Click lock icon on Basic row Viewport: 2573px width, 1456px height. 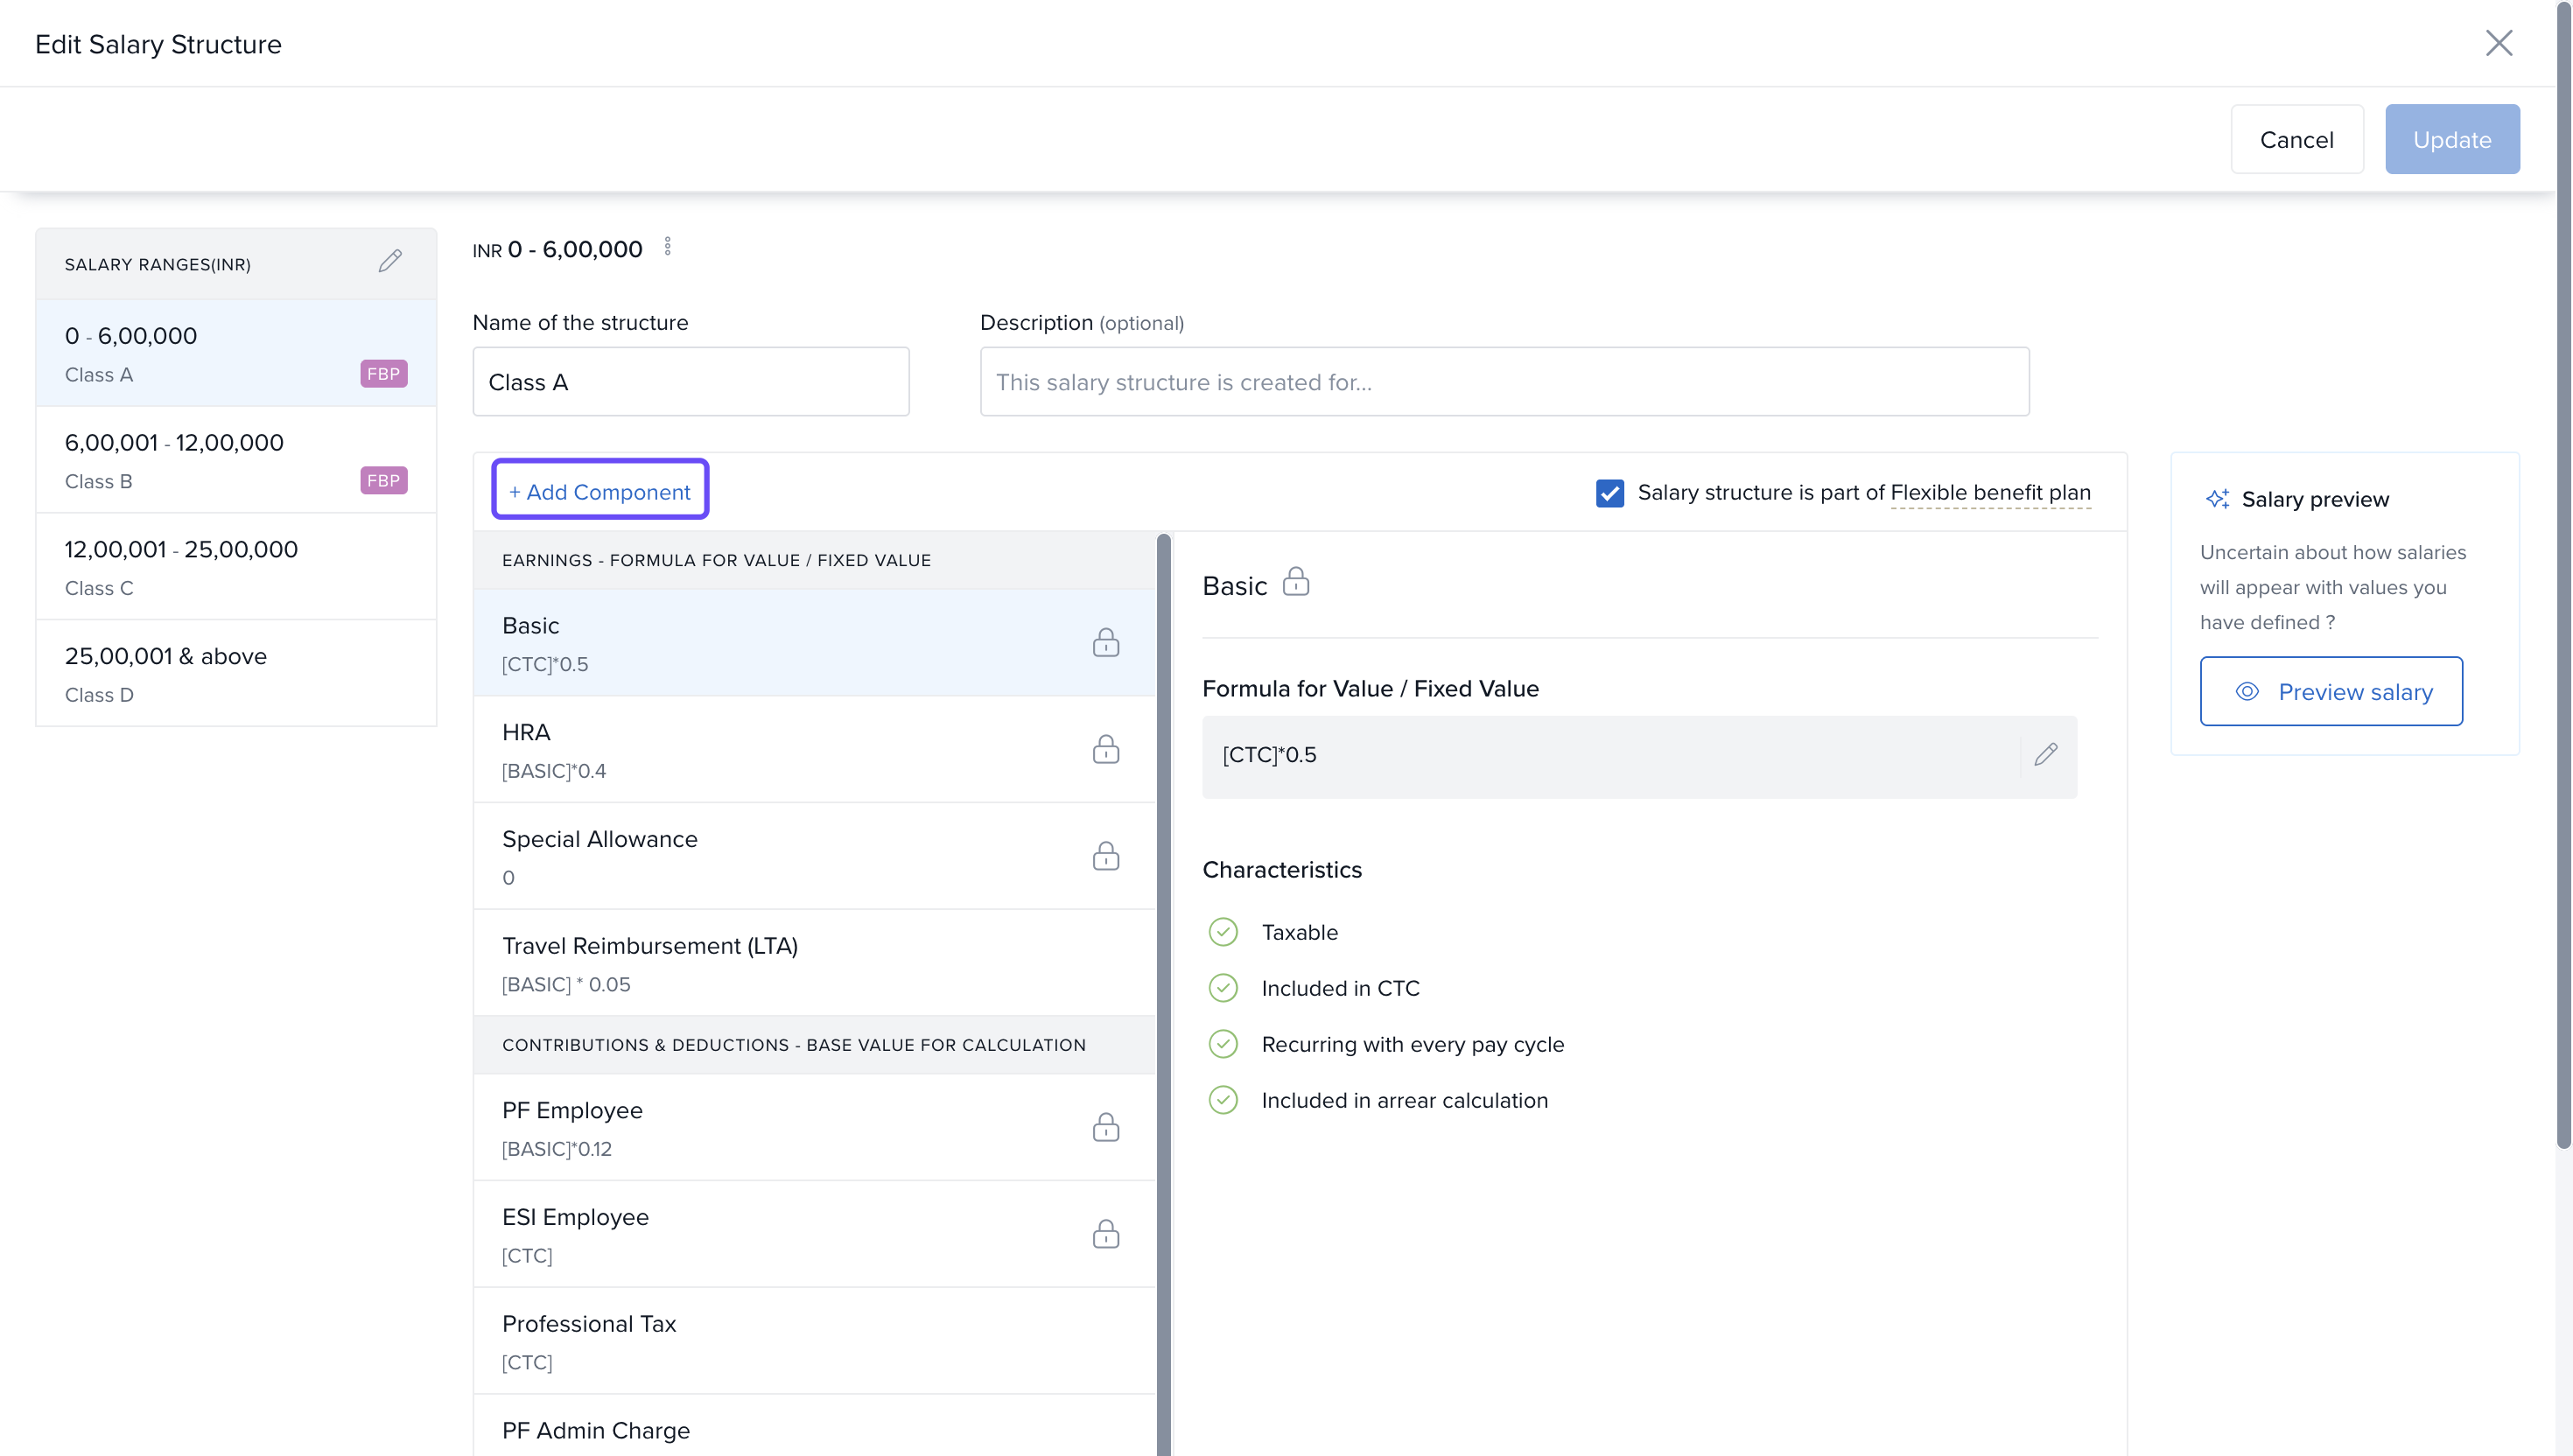point(1105,643)
